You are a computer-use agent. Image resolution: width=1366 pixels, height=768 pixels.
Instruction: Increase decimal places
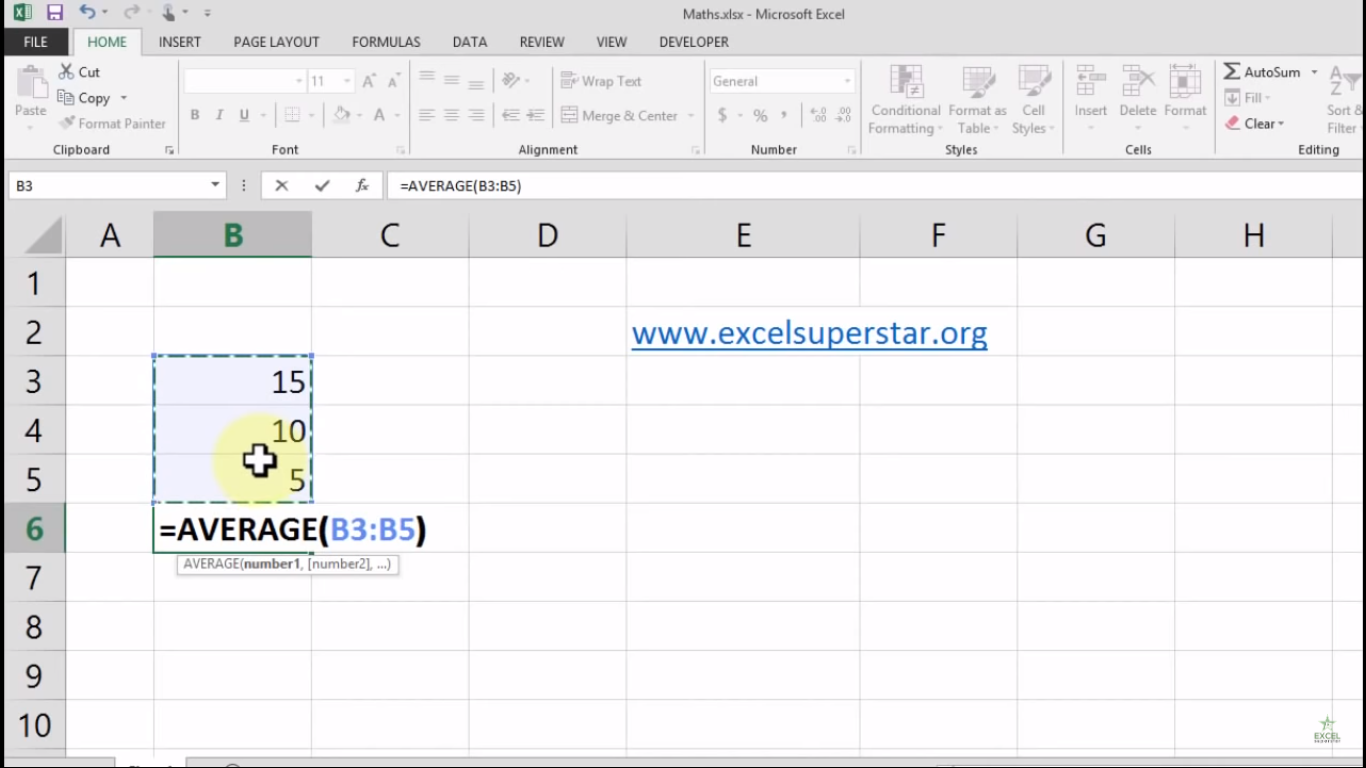tap(818, 116)
